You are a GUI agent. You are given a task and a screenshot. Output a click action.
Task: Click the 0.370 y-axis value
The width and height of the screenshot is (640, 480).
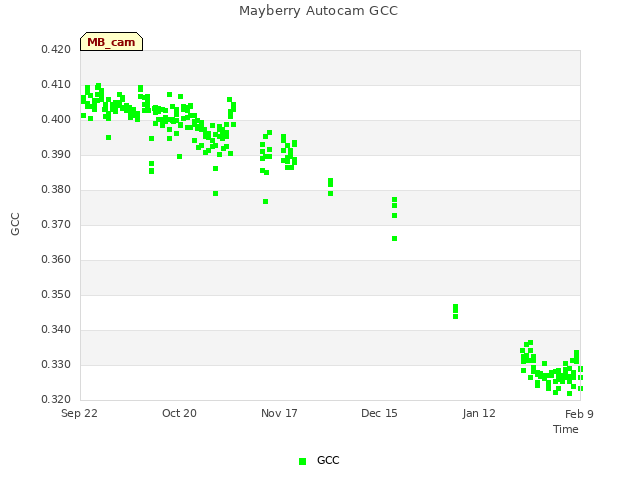(x=56, y=224)
